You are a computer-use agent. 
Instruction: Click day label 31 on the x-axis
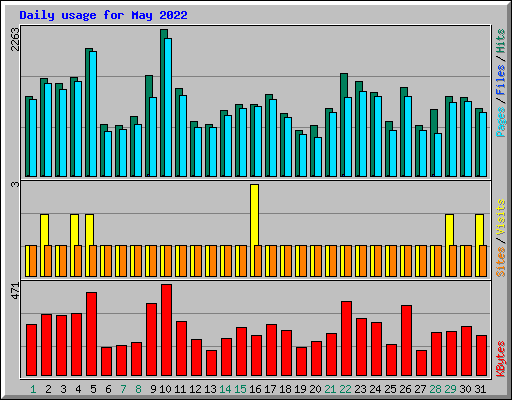[480, 389]
